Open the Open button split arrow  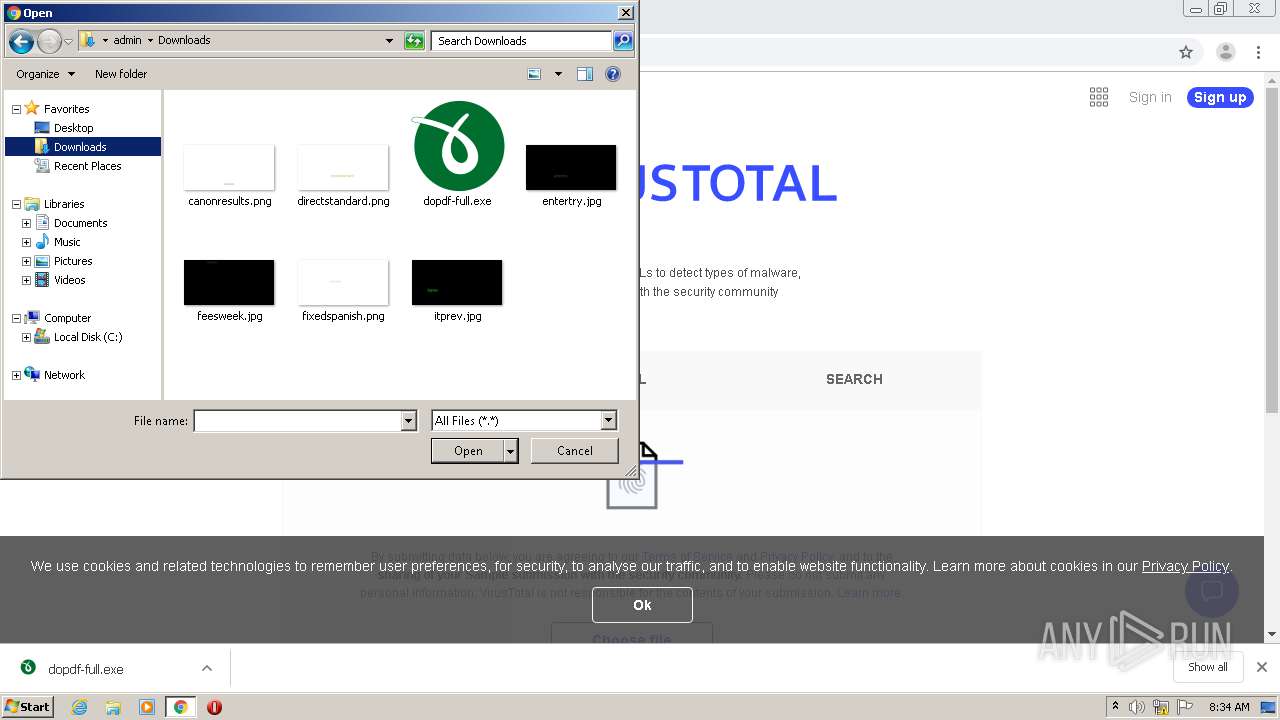pos(511,451)
